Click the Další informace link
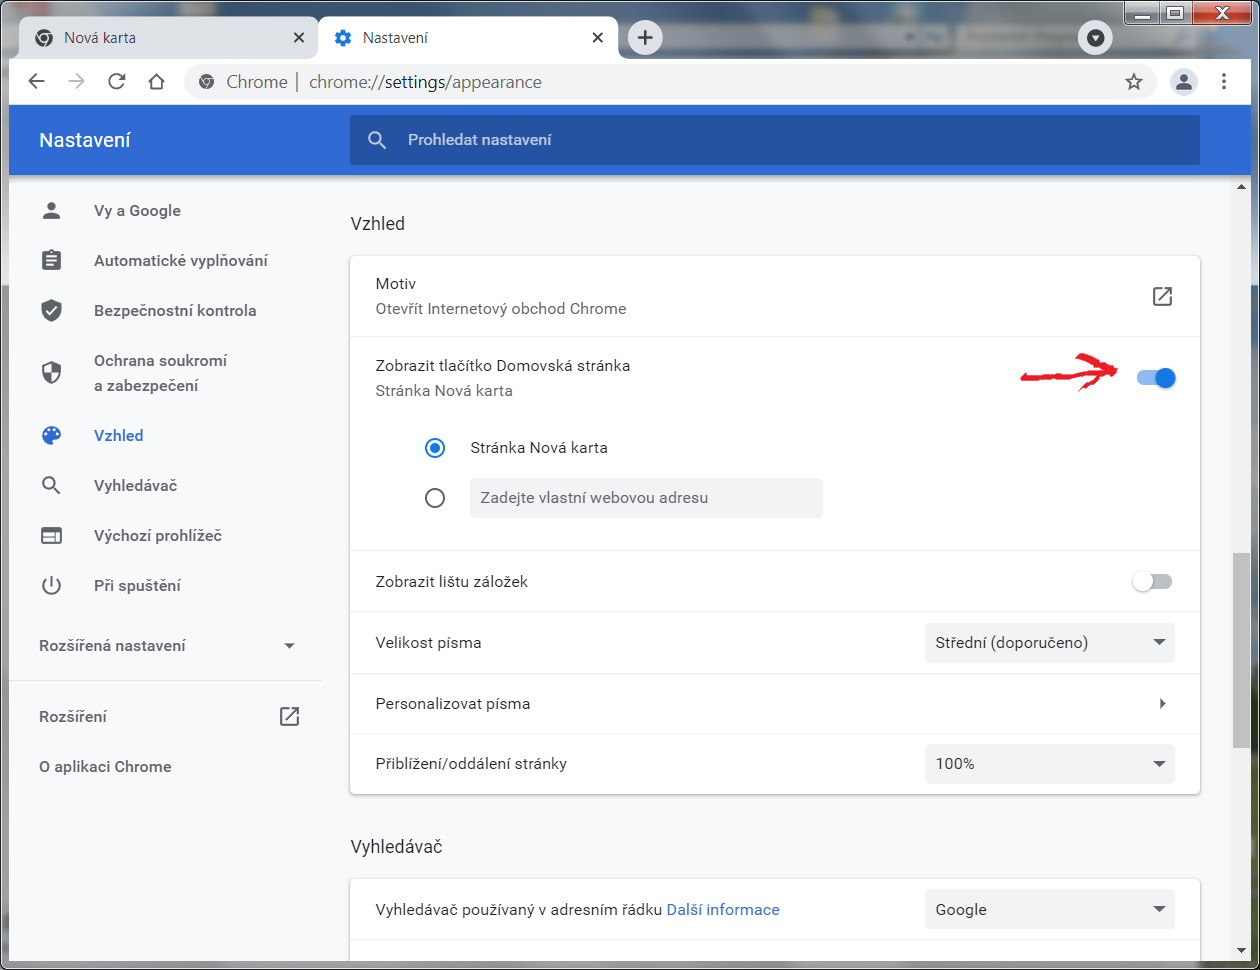1260x970 pixels. click(x=722, y=910)
